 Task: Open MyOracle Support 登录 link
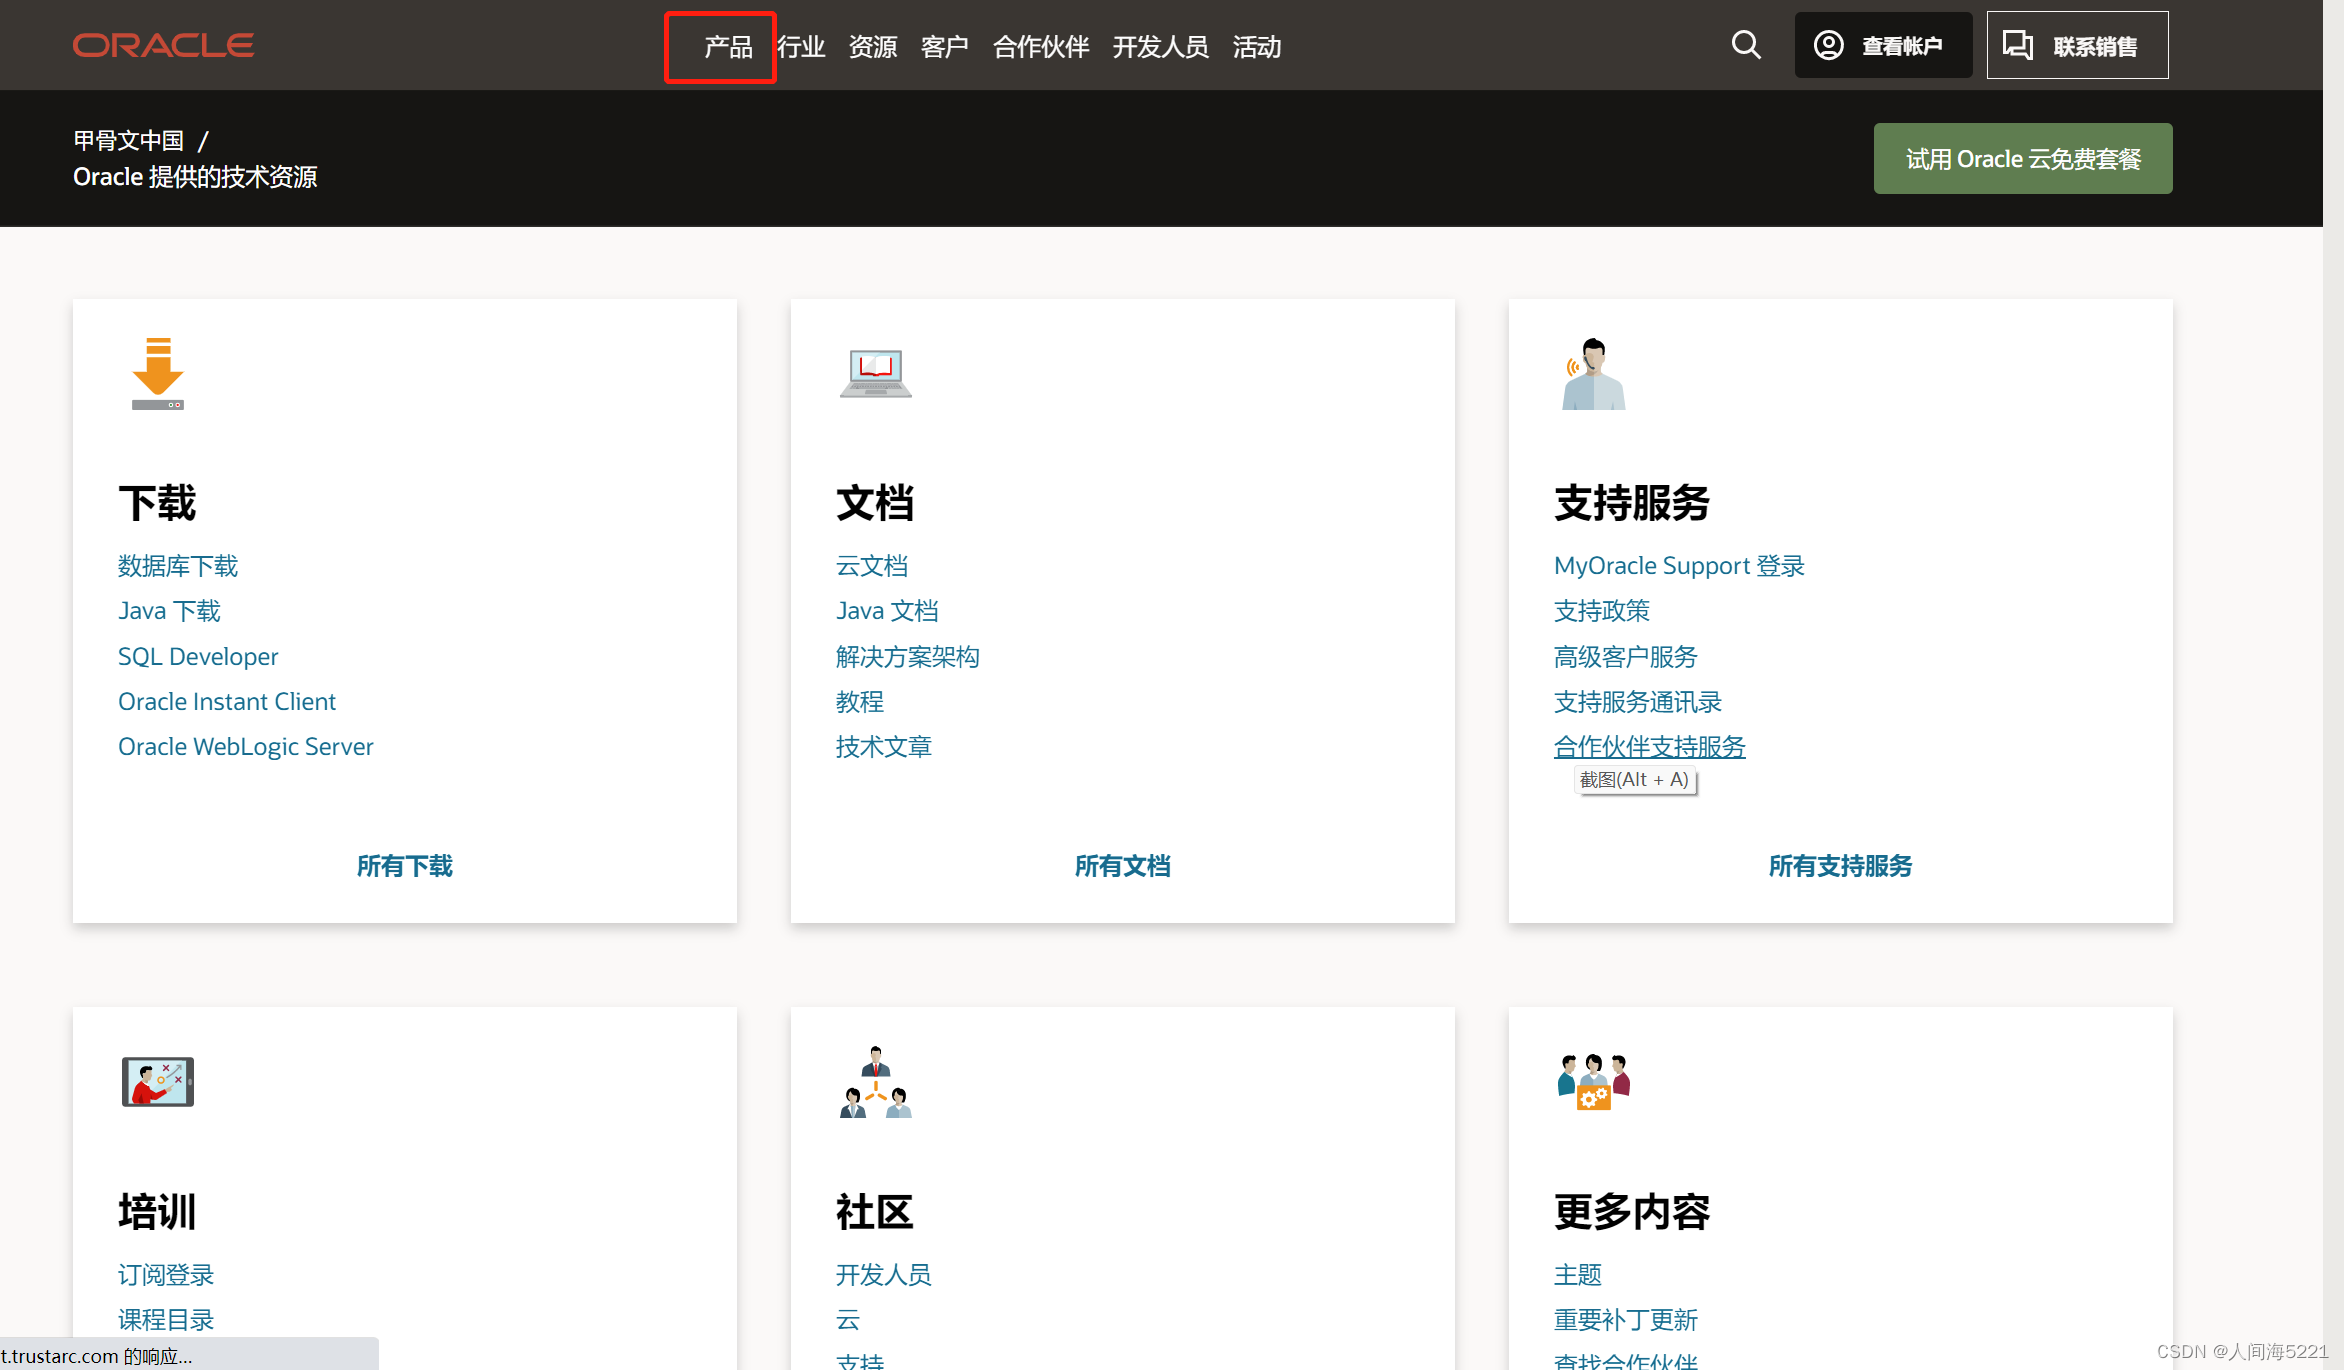click(x=1679, y=566)
